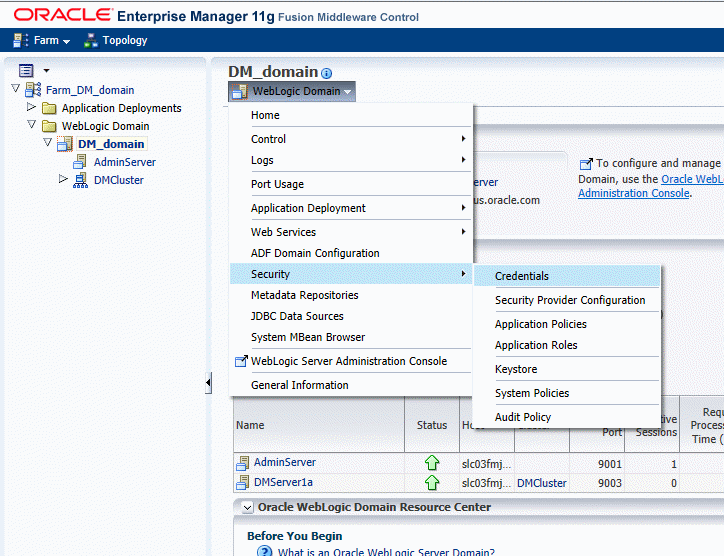Select ADF Domain Configuration
The image size is (724, 556).
(351, 253)
